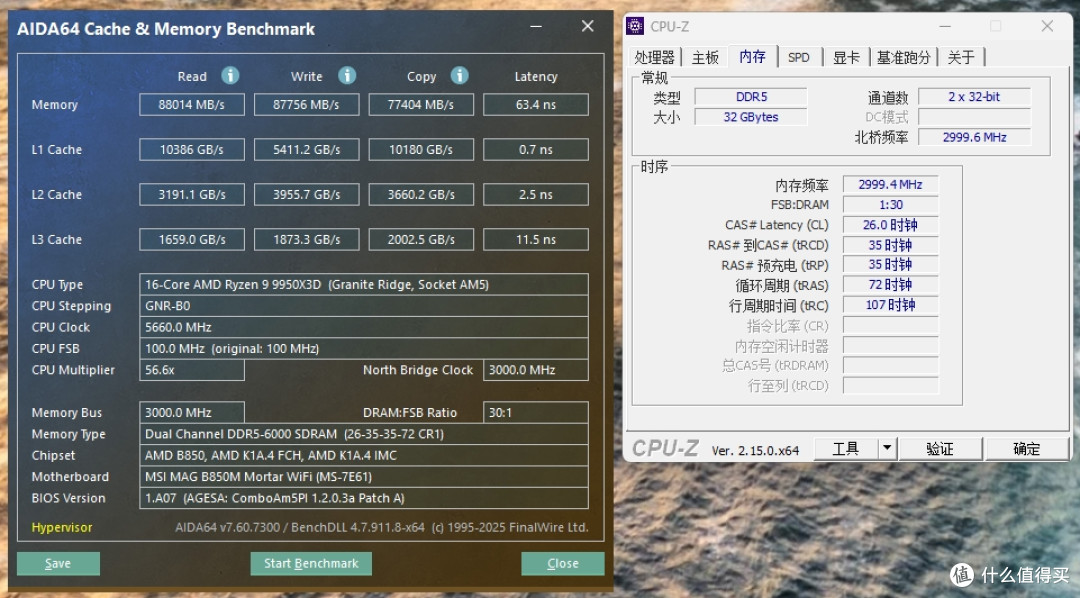This screenshot has height=598, width=1080.
Task: Click the CAS# Latency 26.0 时钟 field
Action: tap(891, 225)
